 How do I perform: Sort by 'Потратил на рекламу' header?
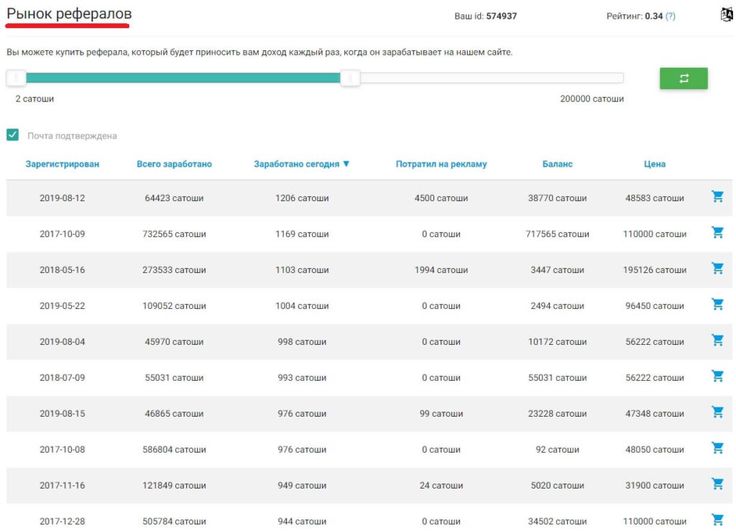(x=441, y=164)
